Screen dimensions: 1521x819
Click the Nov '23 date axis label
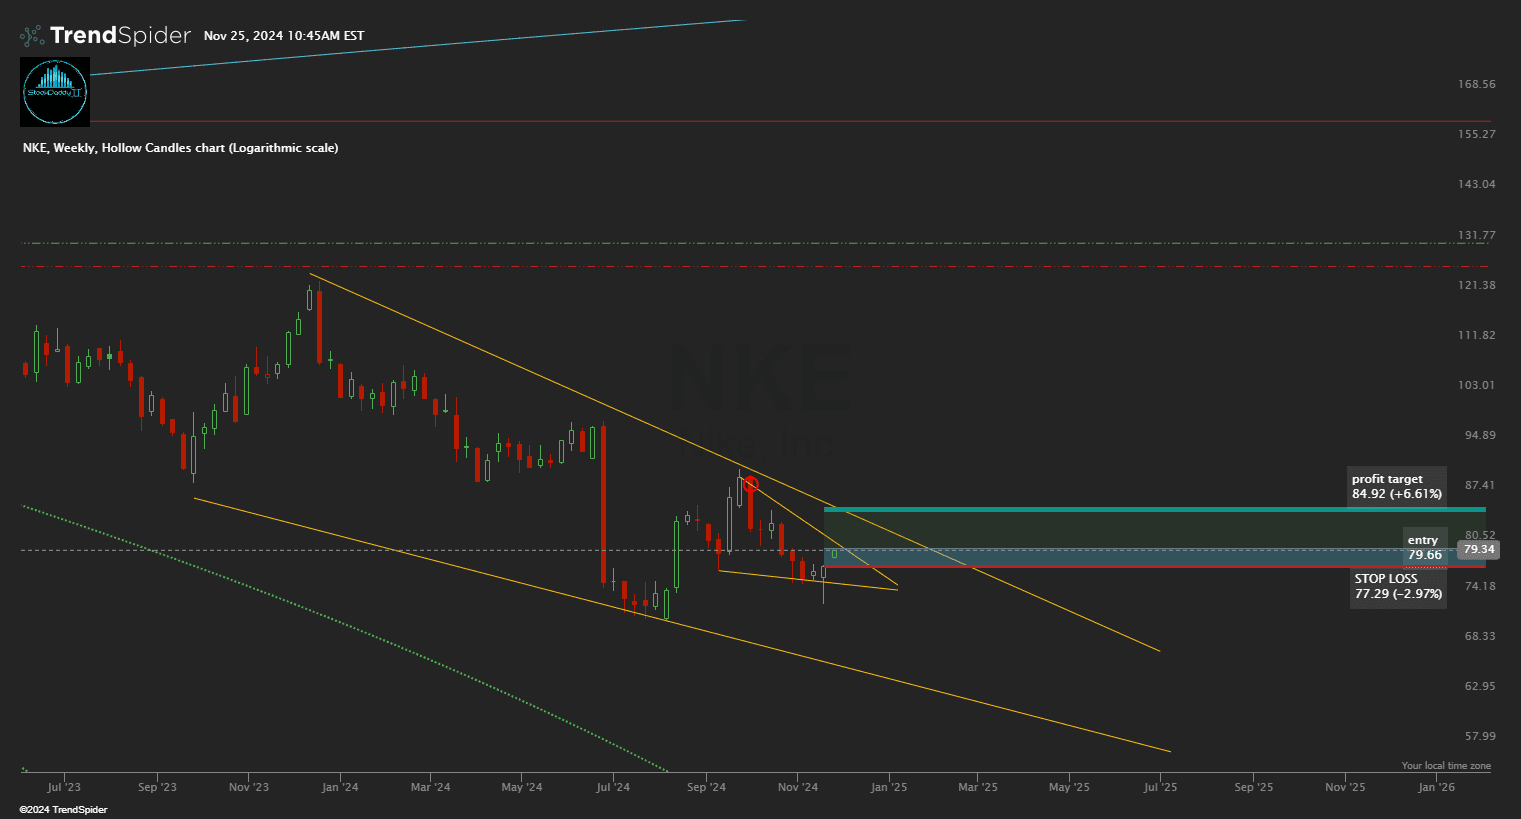pyautogui.click(x=248, y=787)
